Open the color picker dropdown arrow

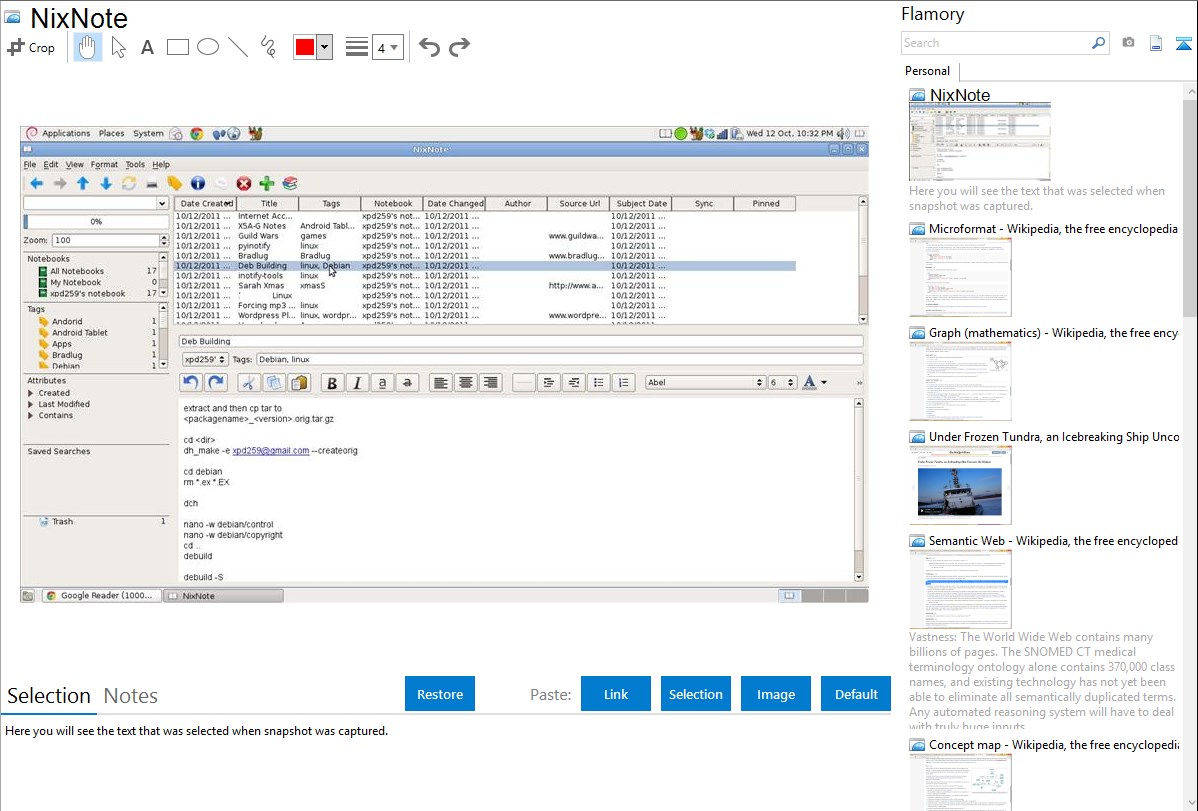(x=324, y=47)
